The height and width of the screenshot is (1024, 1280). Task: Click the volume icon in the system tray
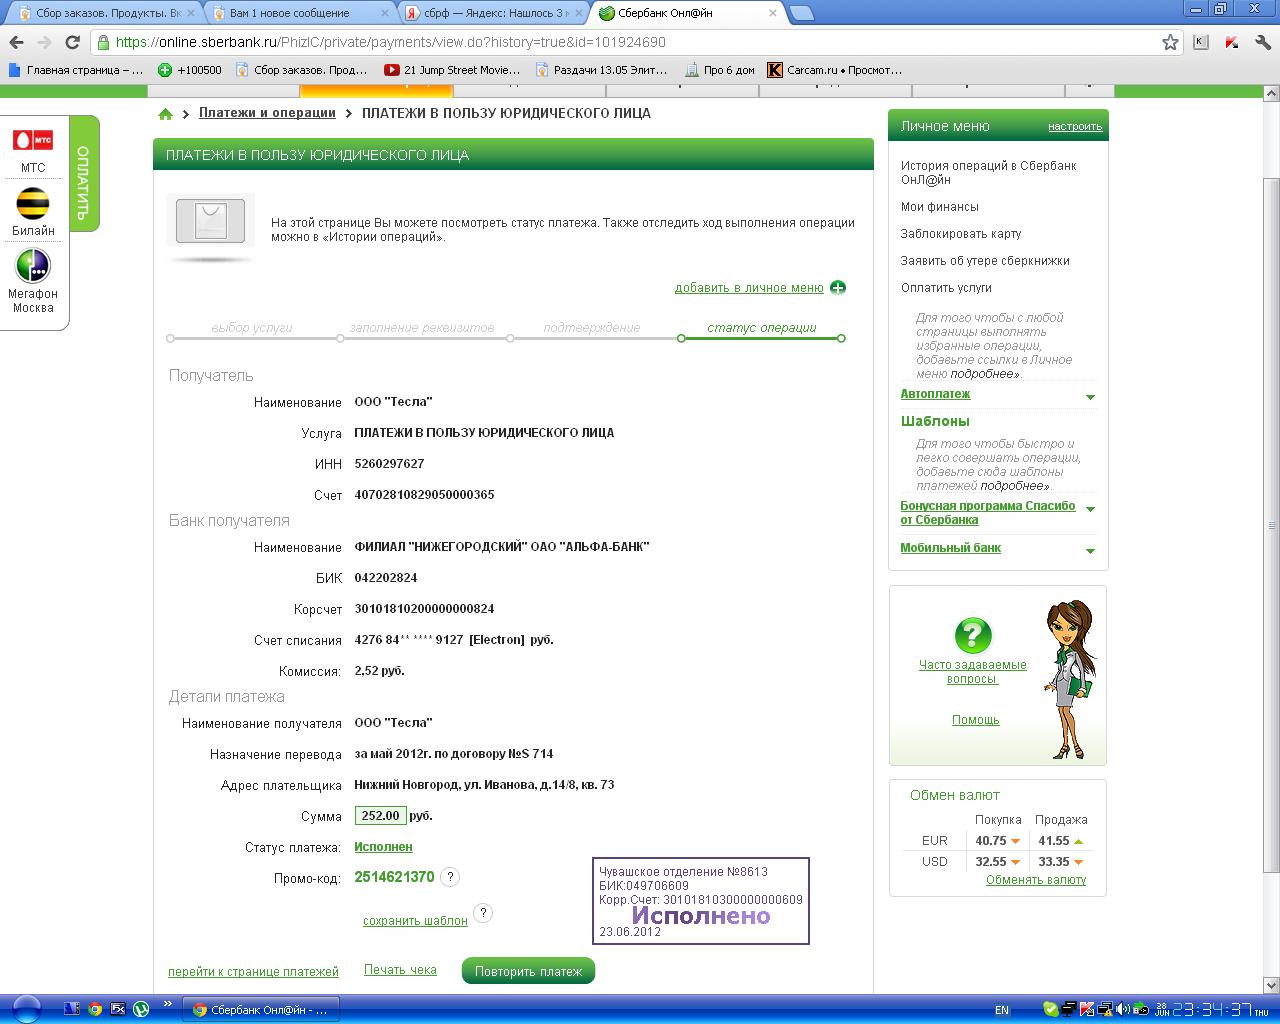coord(1122,1009)
